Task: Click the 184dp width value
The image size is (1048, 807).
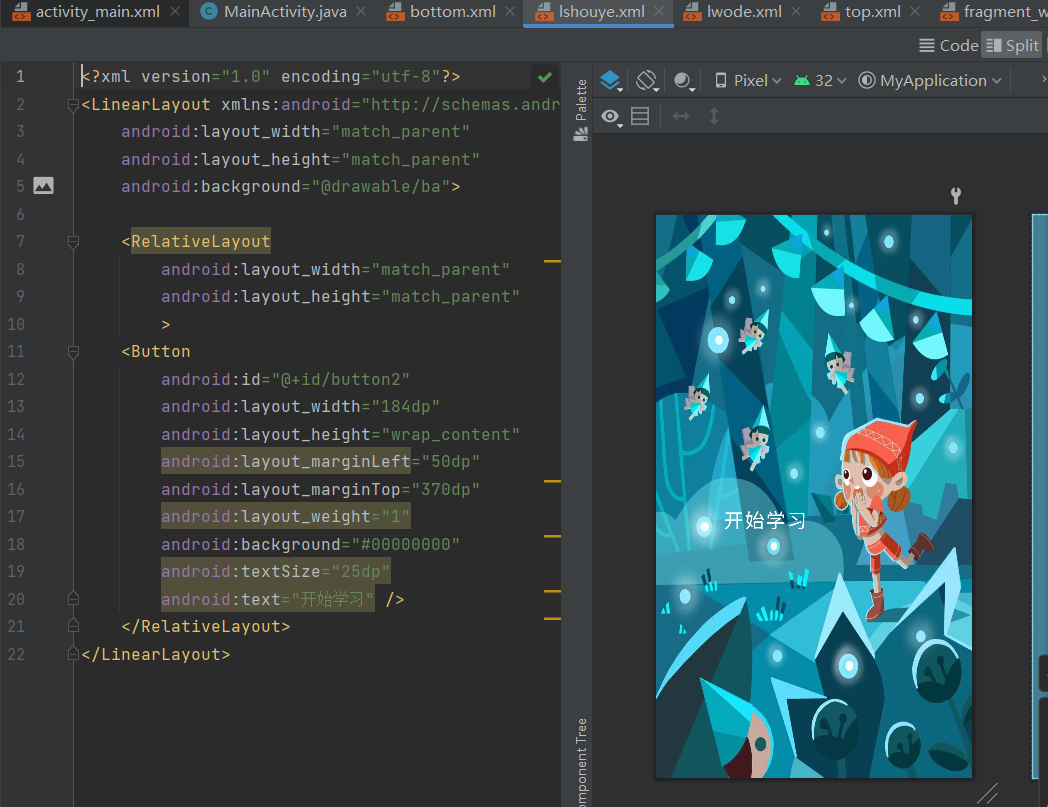Action: 405,407
